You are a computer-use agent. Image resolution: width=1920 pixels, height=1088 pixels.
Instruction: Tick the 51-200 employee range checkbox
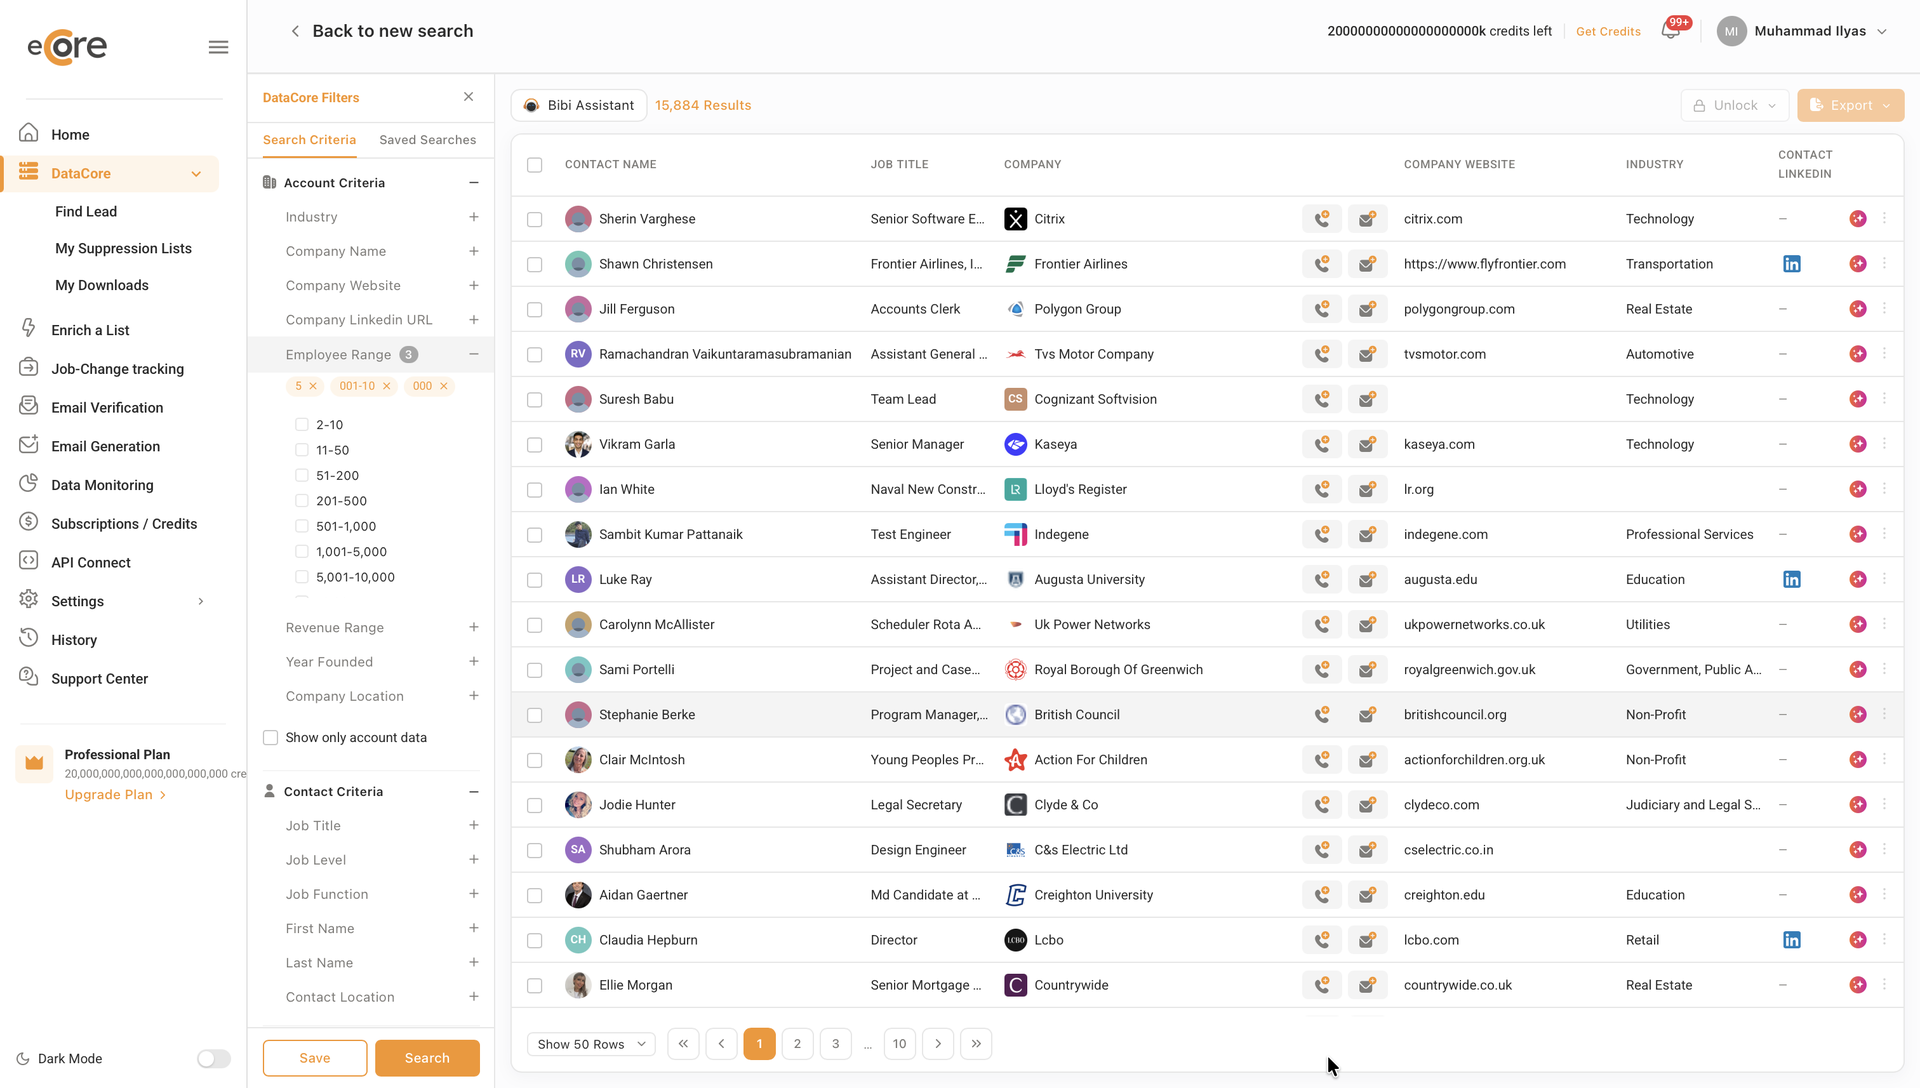[x=302, y=476]
